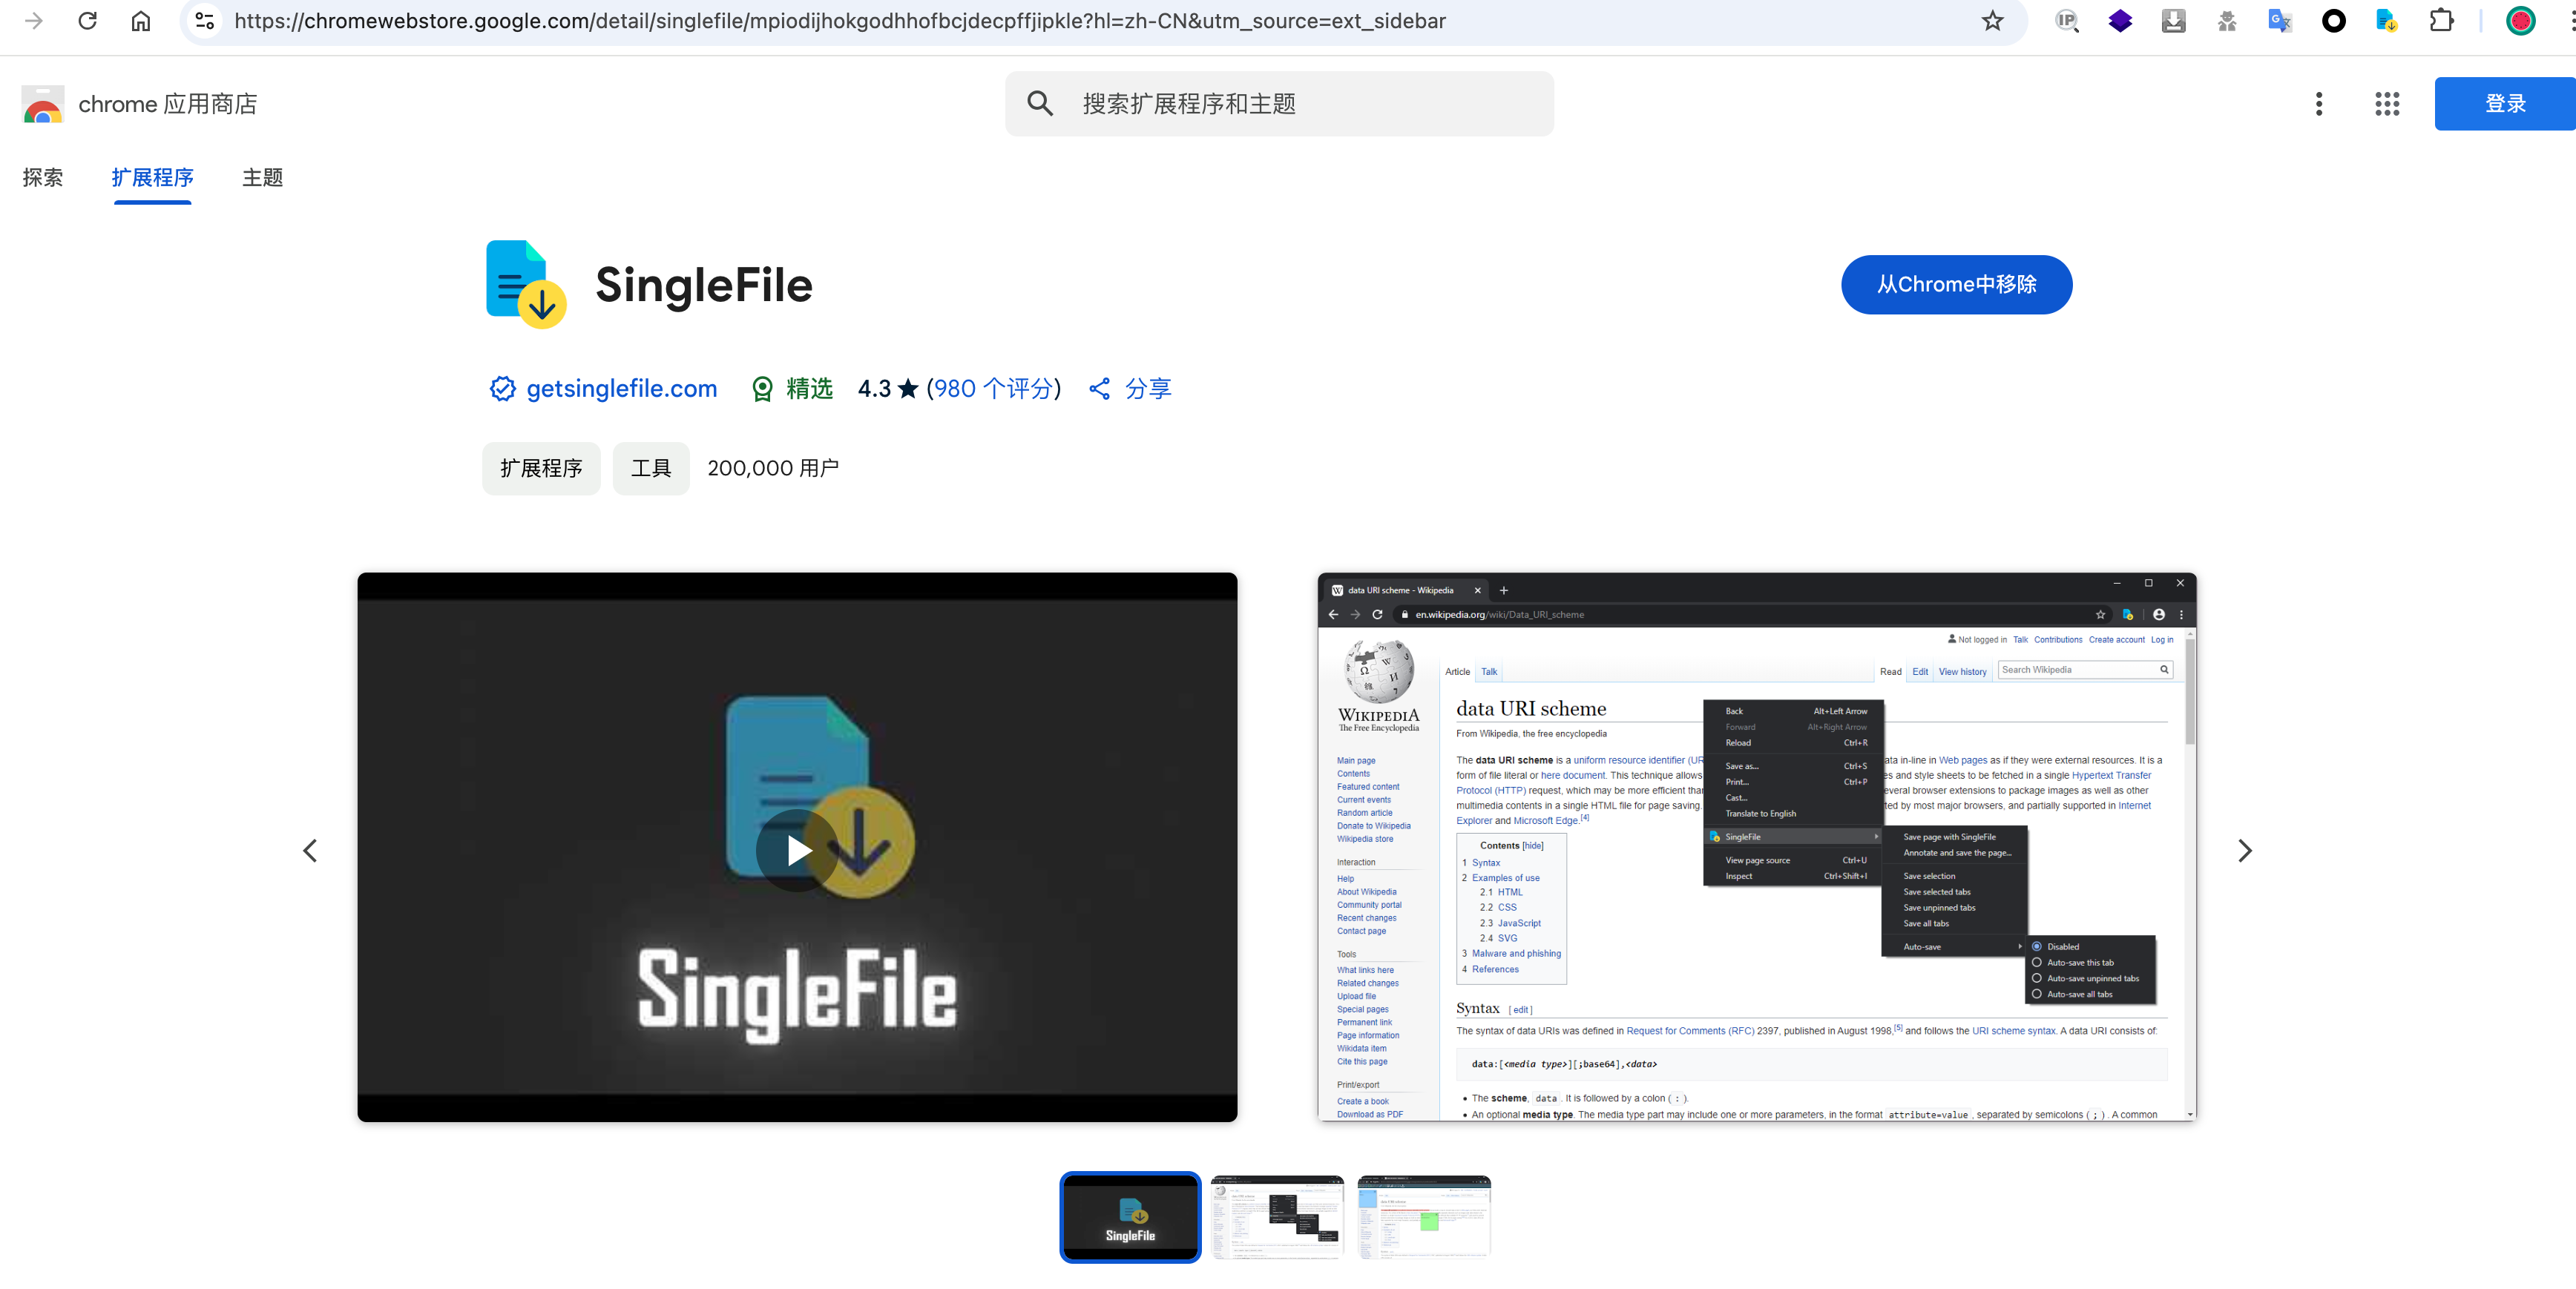2576x1289 pixels.
Task: Click the 精选 featured badge
Action: coord(792,389)
